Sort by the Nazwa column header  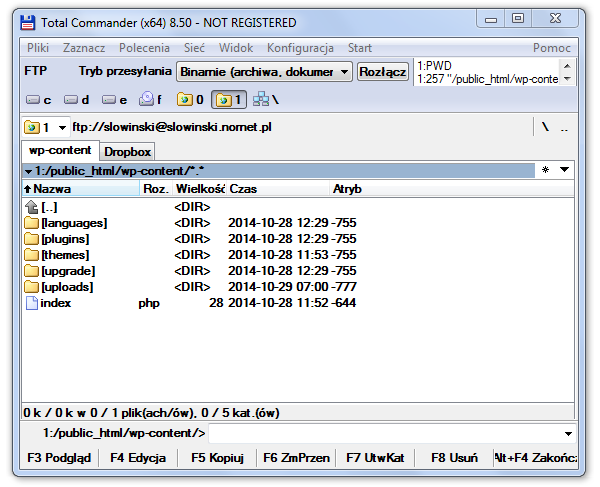click(81, 189)
